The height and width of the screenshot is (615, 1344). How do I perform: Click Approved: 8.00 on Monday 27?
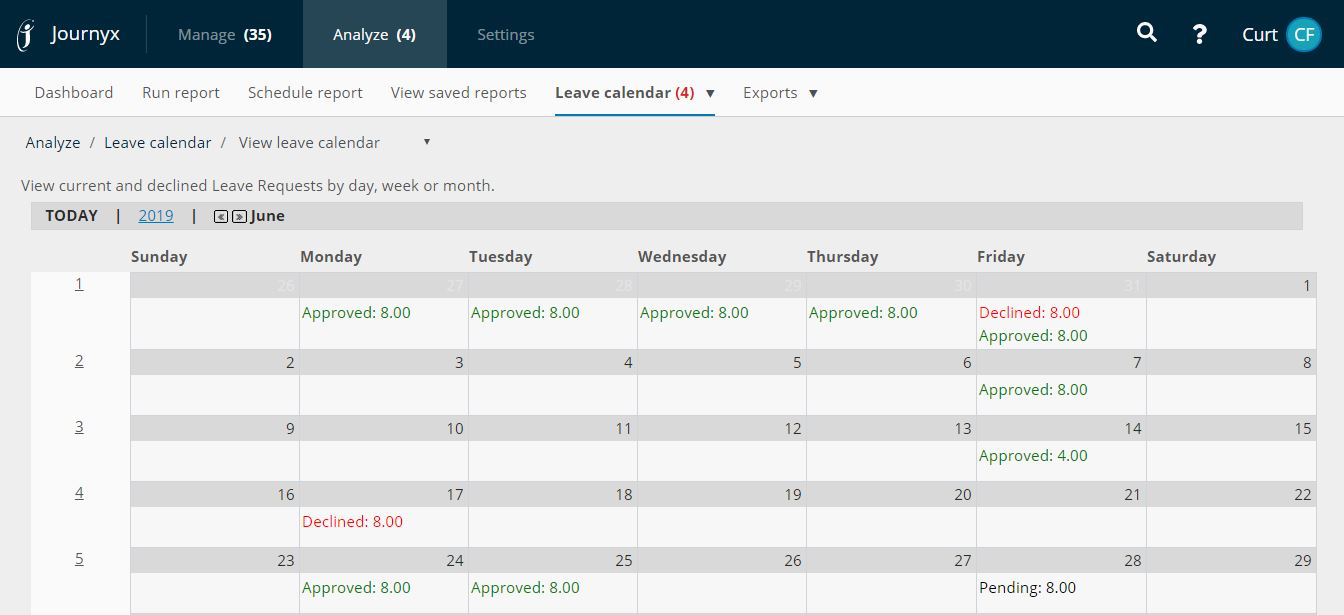[x=356, y=312]
